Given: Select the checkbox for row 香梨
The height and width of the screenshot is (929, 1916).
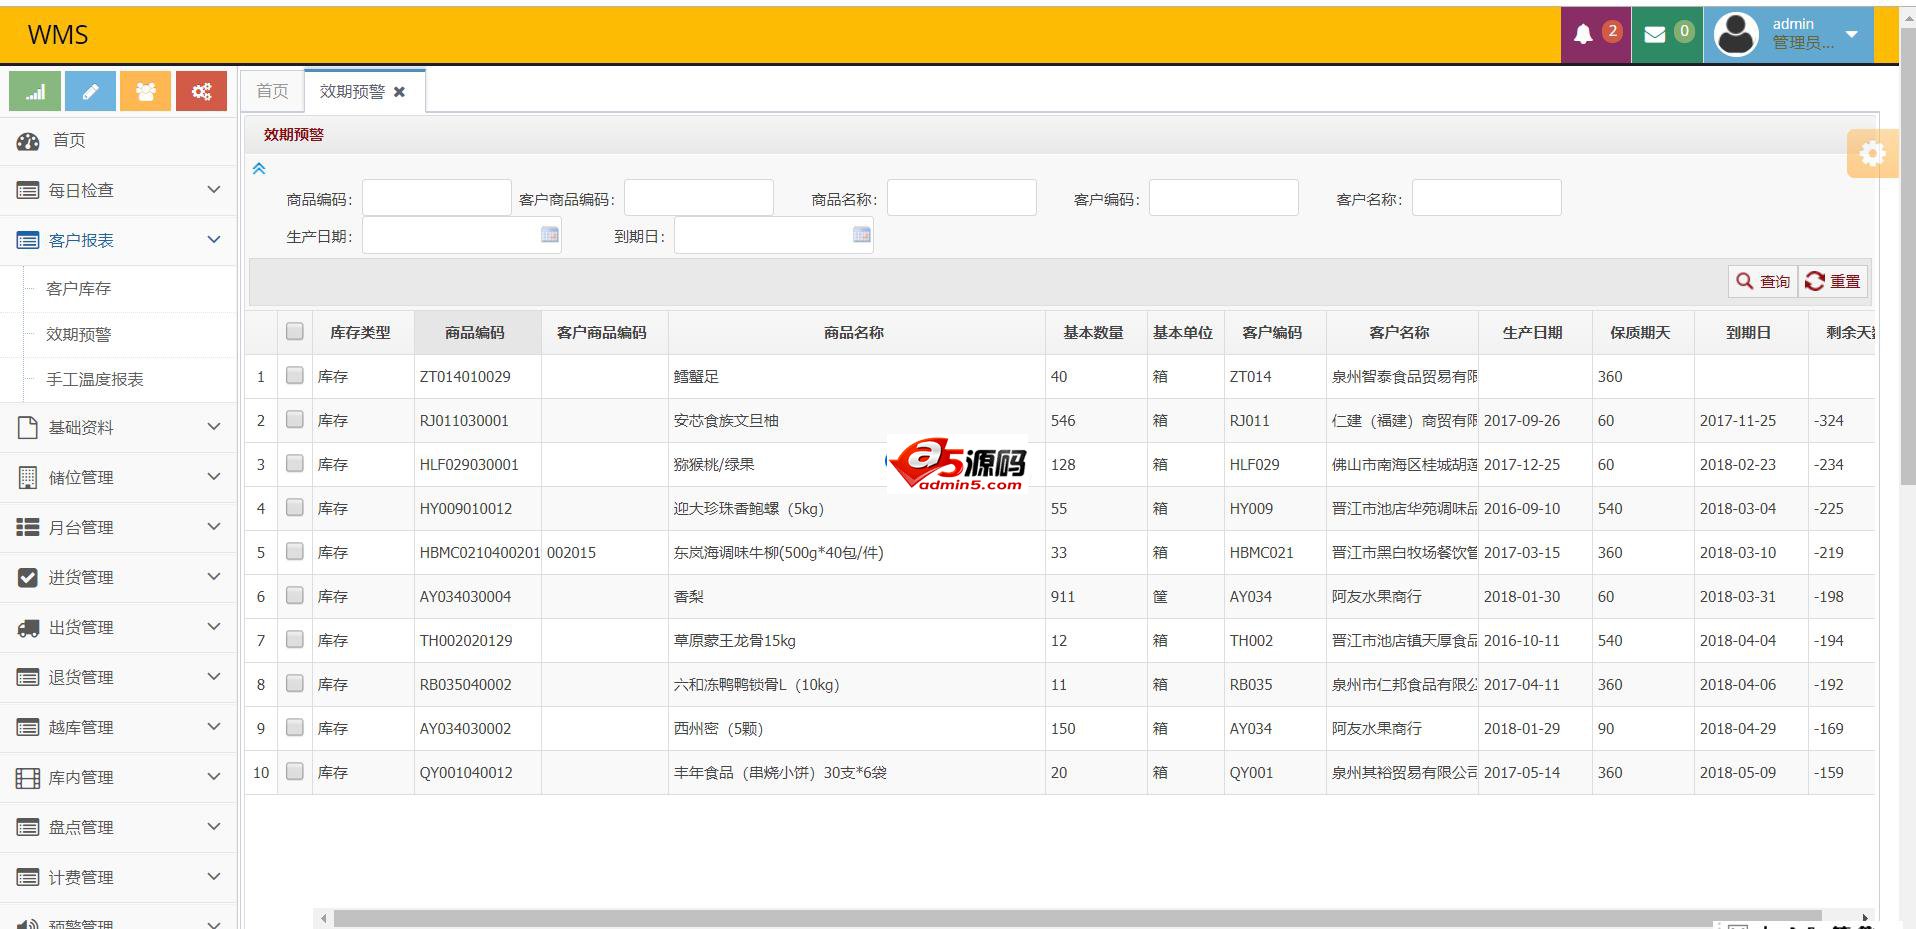Looking at the screenshot, I should click(294, 596).
